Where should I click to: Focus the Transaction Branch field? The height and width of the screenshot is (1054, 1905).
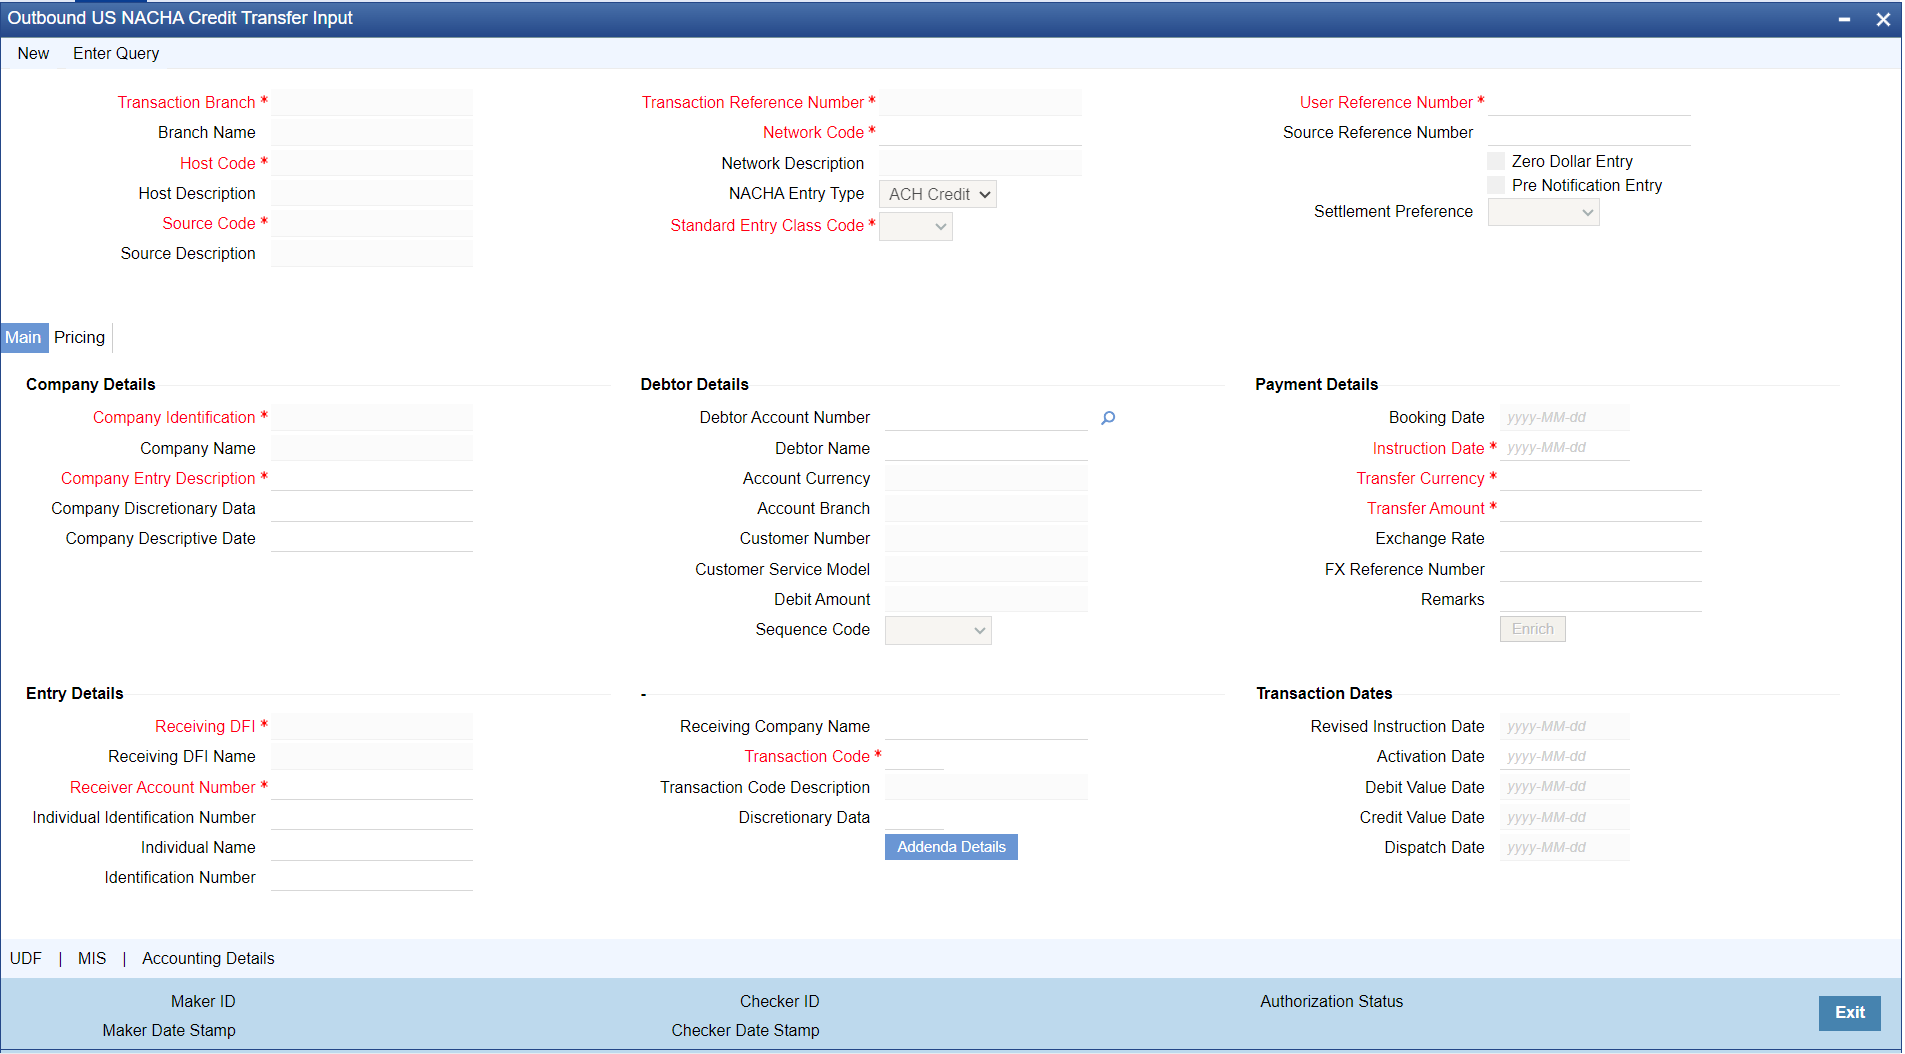pyautogui.click(x=372, y=103)
